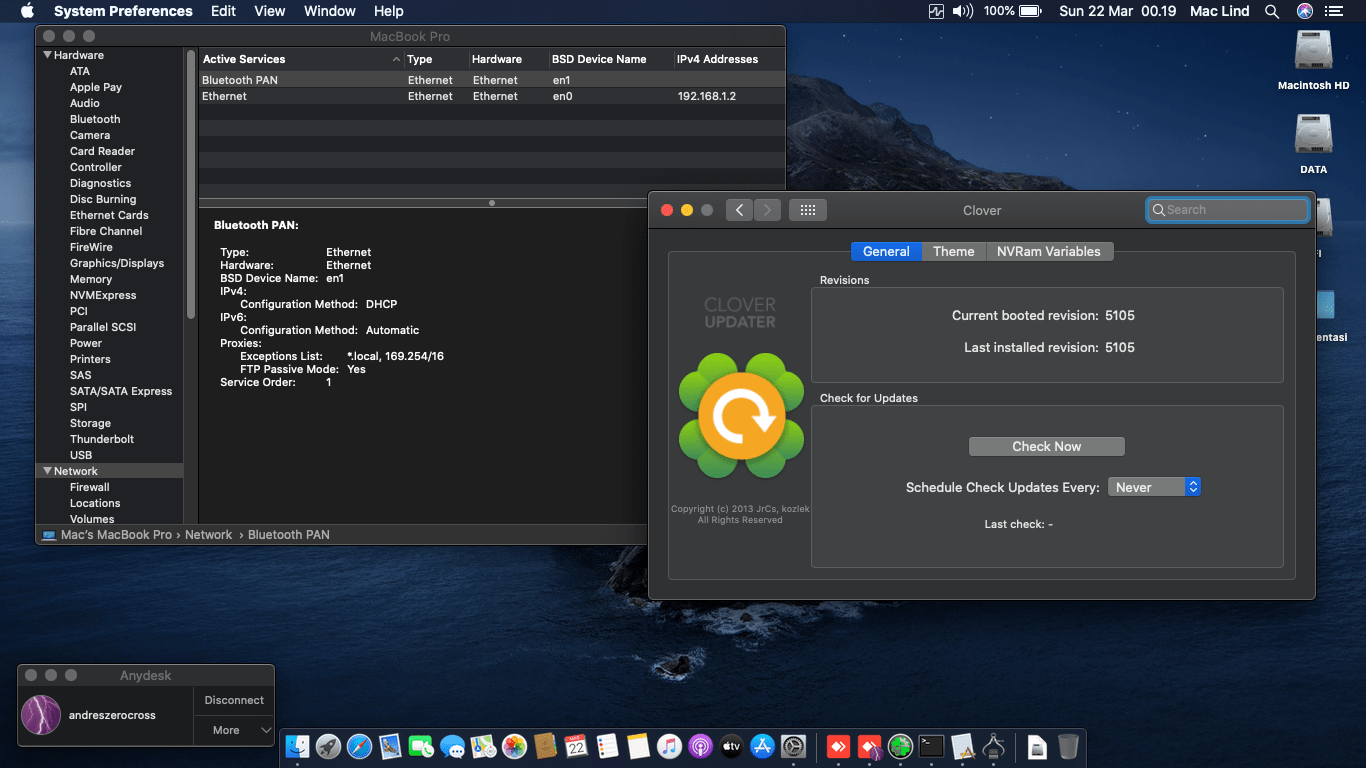Select SATA/SATA Express in sidebar
Viewport: 1366px width, 768px height.
tap(121, 391)
